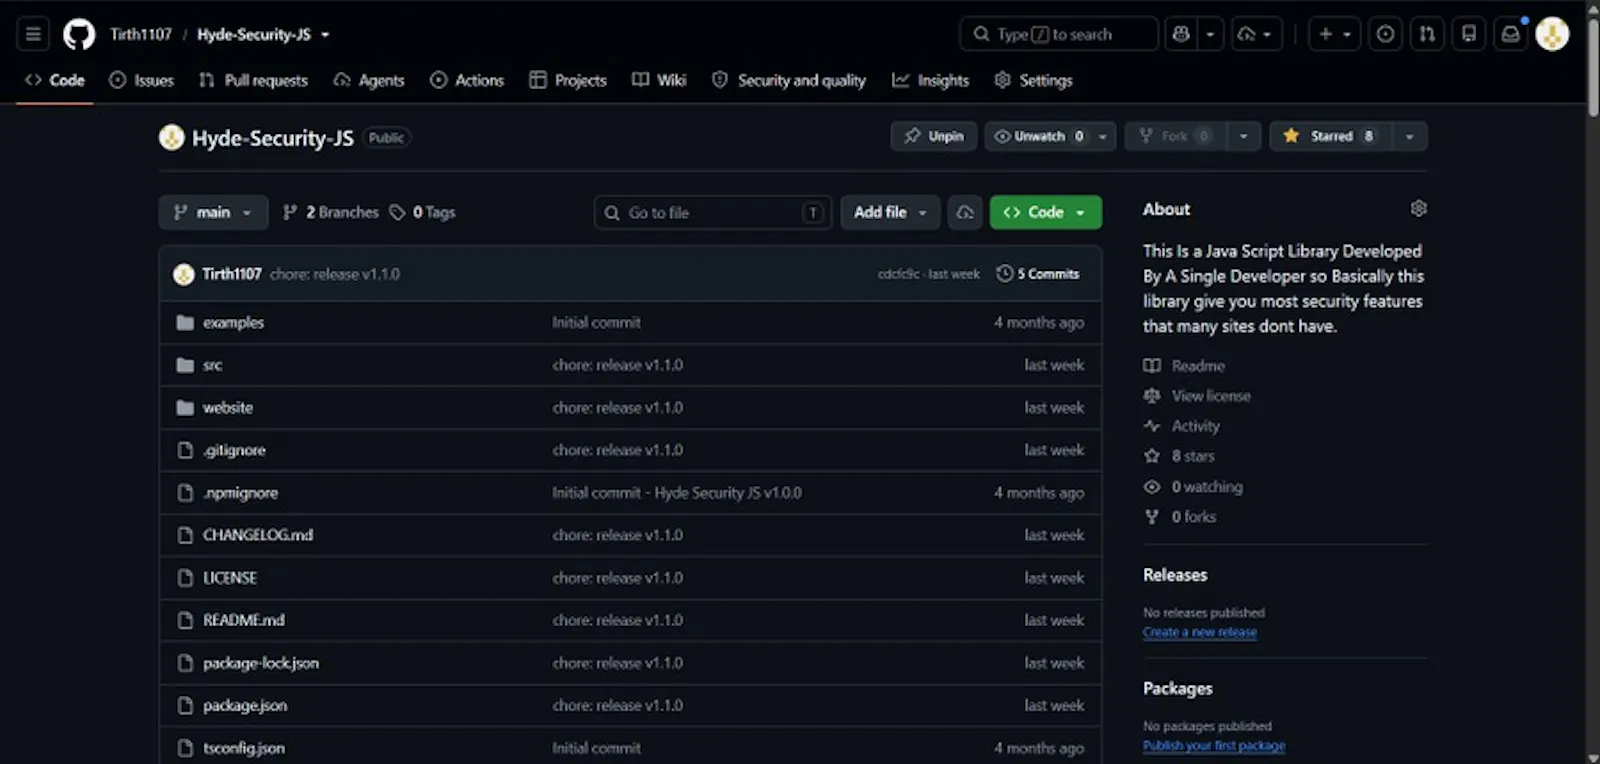The height and width of the screenshot is (764, 1600).
Task: Expand the star lists dropdown arrow
Action: pos(1409,136)
